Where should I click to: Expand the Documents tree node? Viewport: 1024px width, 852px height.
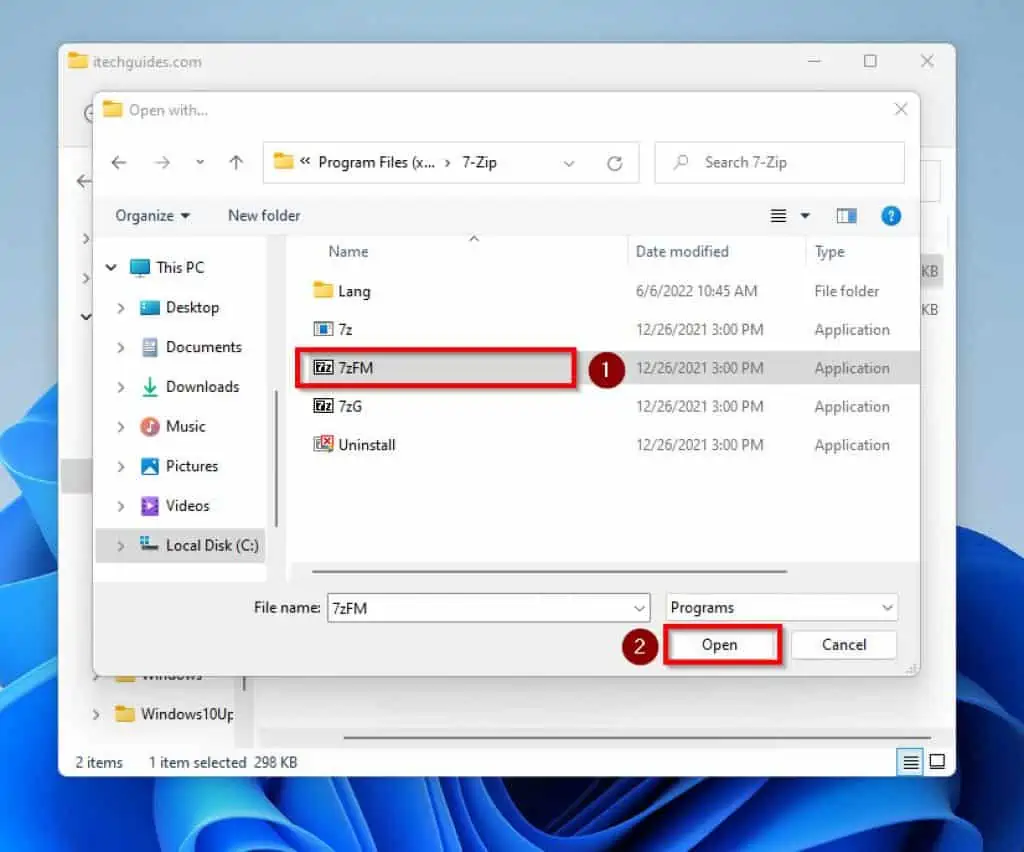[x=120, y=347]
